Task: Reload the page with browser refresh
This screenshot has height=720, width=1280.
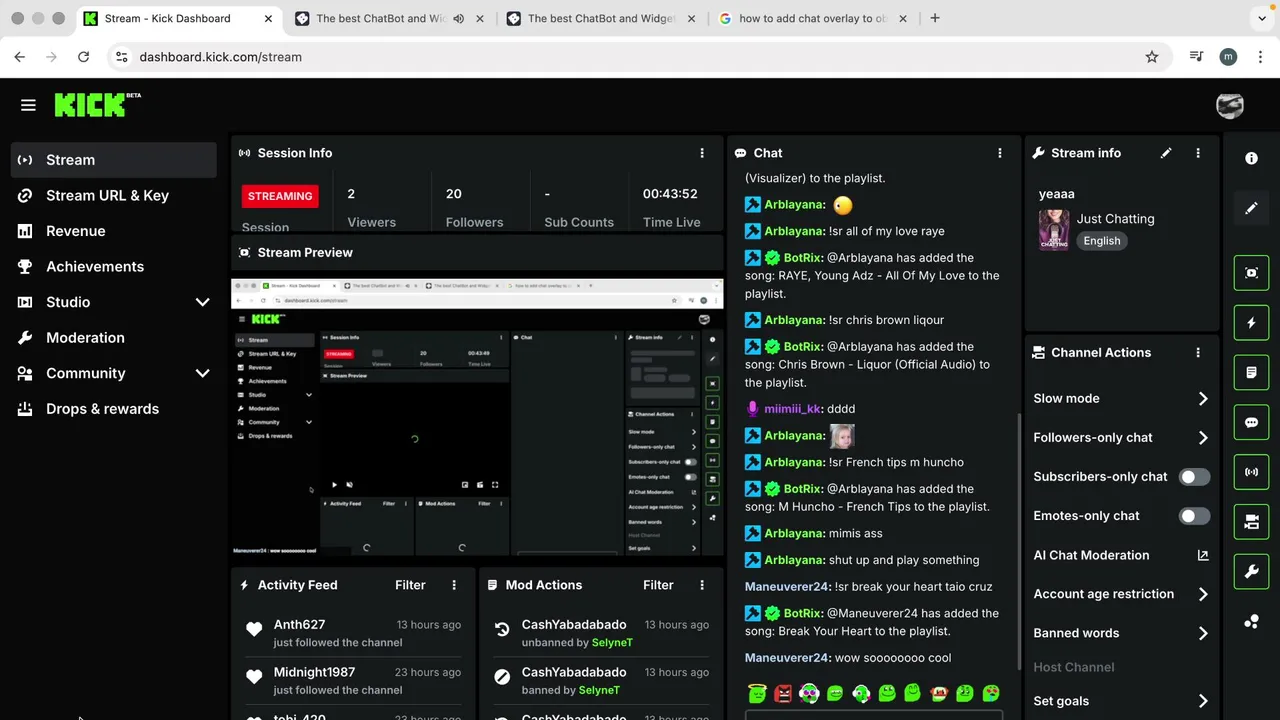Action: pyautogui.click(x=84, y=57)
